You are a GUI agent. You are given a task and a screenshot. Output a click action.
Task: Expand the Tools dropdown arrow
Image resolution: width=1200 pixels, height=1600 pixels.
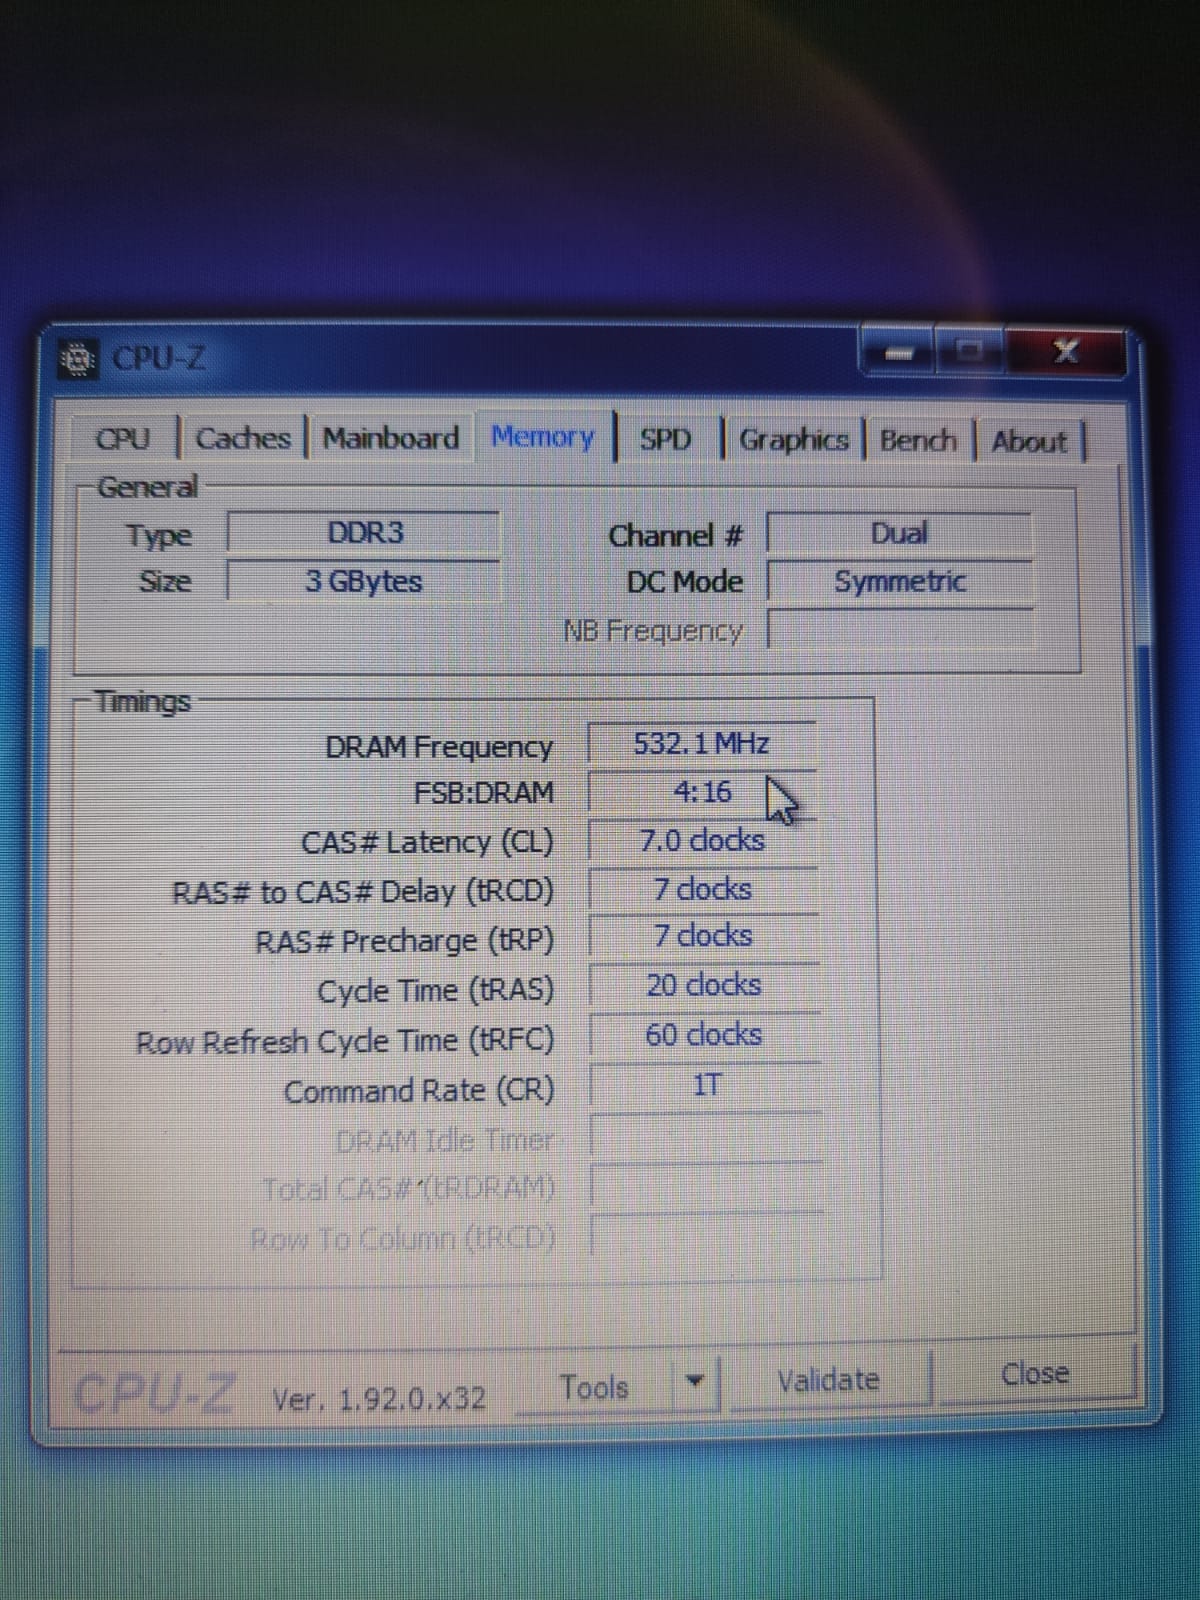coord(695,1383)
